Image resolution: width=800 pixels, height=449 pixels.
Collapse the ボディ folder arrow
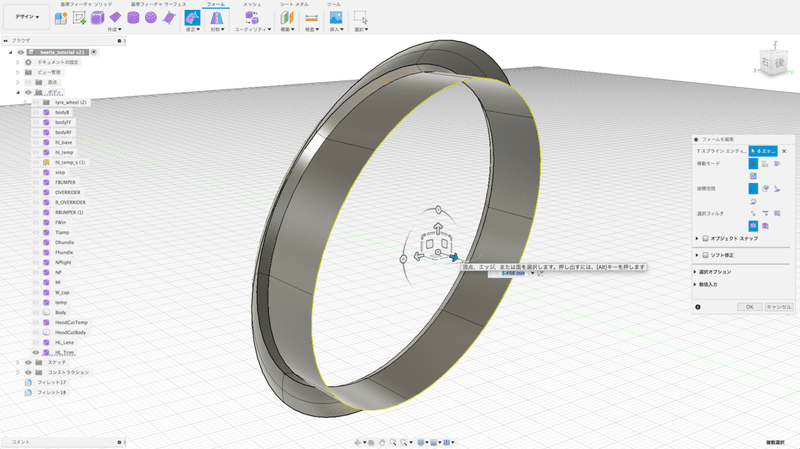click(18, 92)
